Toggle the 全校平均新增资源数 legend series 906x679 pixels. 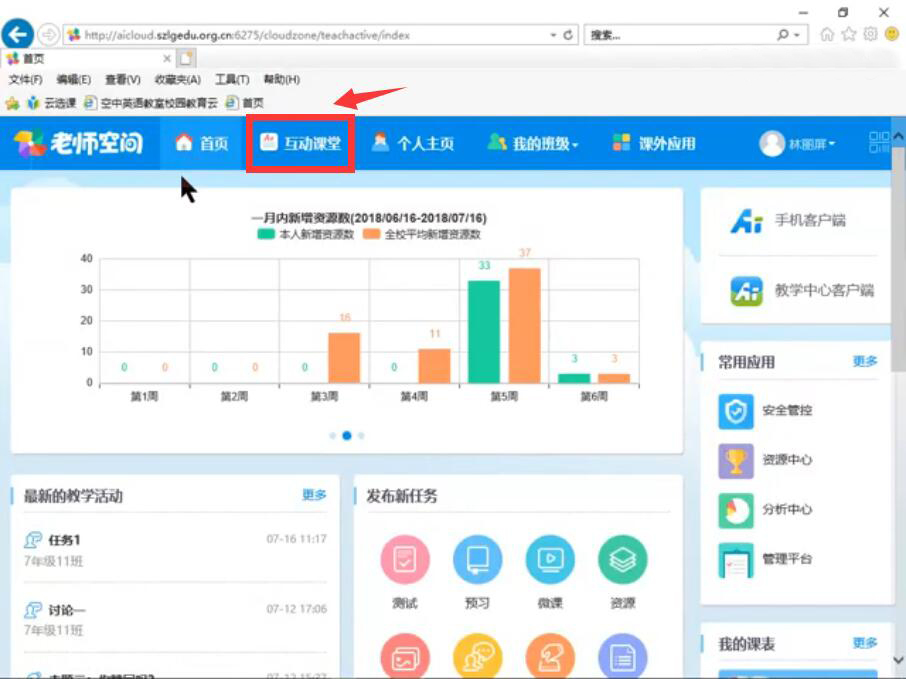422,234
